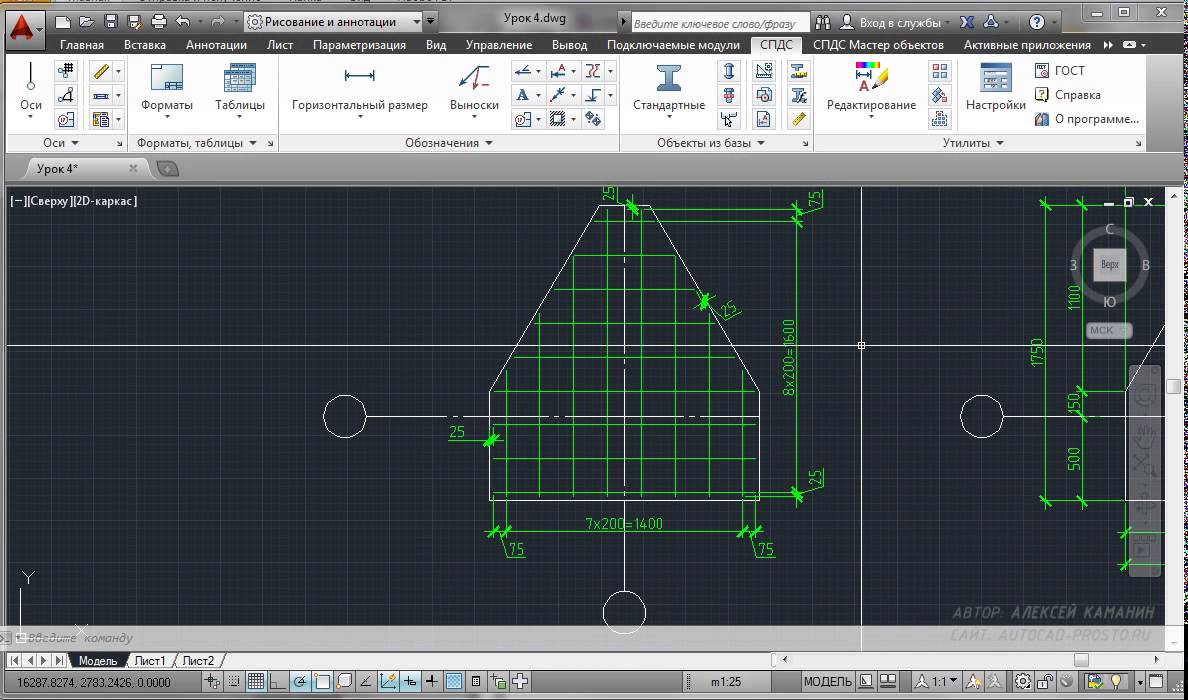The height and width of the screenshot is (700, 1188).
Task: Toggle transparency display in status bar
Action: [x=454, y=682]
